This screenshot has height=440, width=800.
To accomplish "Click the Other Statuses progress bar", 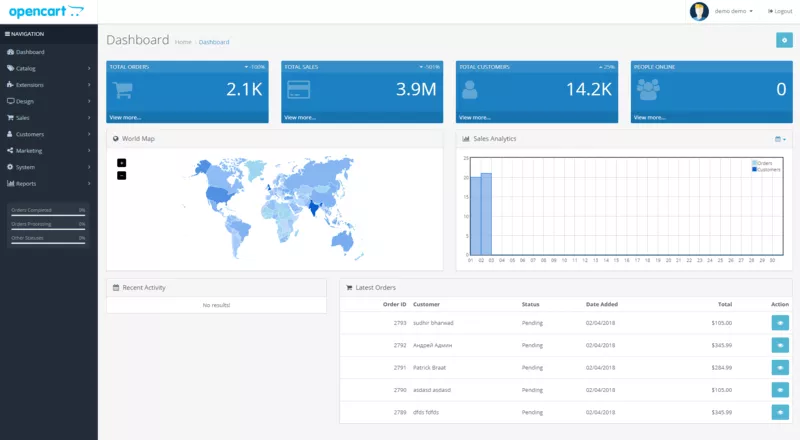I will click(48, 243).
